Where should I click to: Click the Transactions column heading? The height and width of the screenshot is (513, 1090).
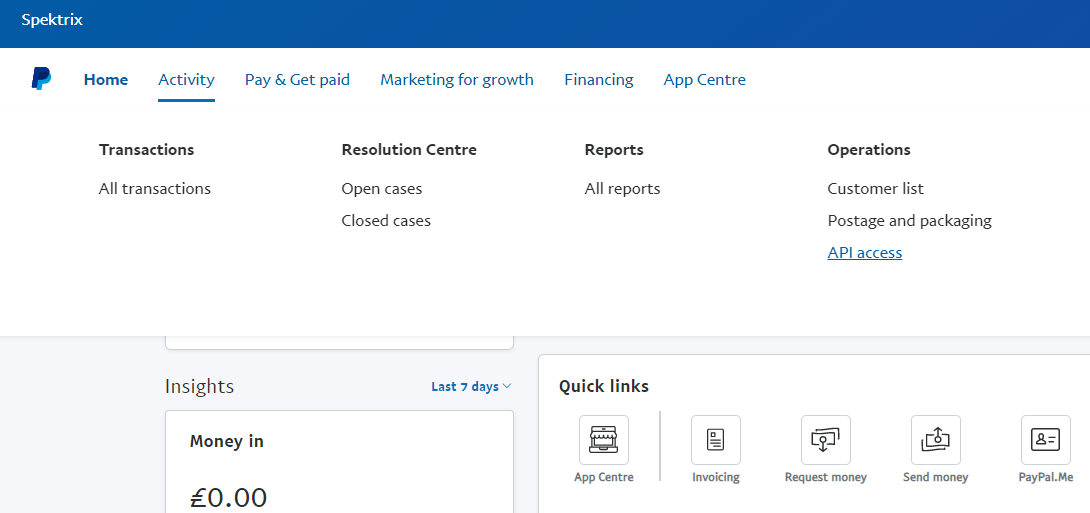coord(147,149)
